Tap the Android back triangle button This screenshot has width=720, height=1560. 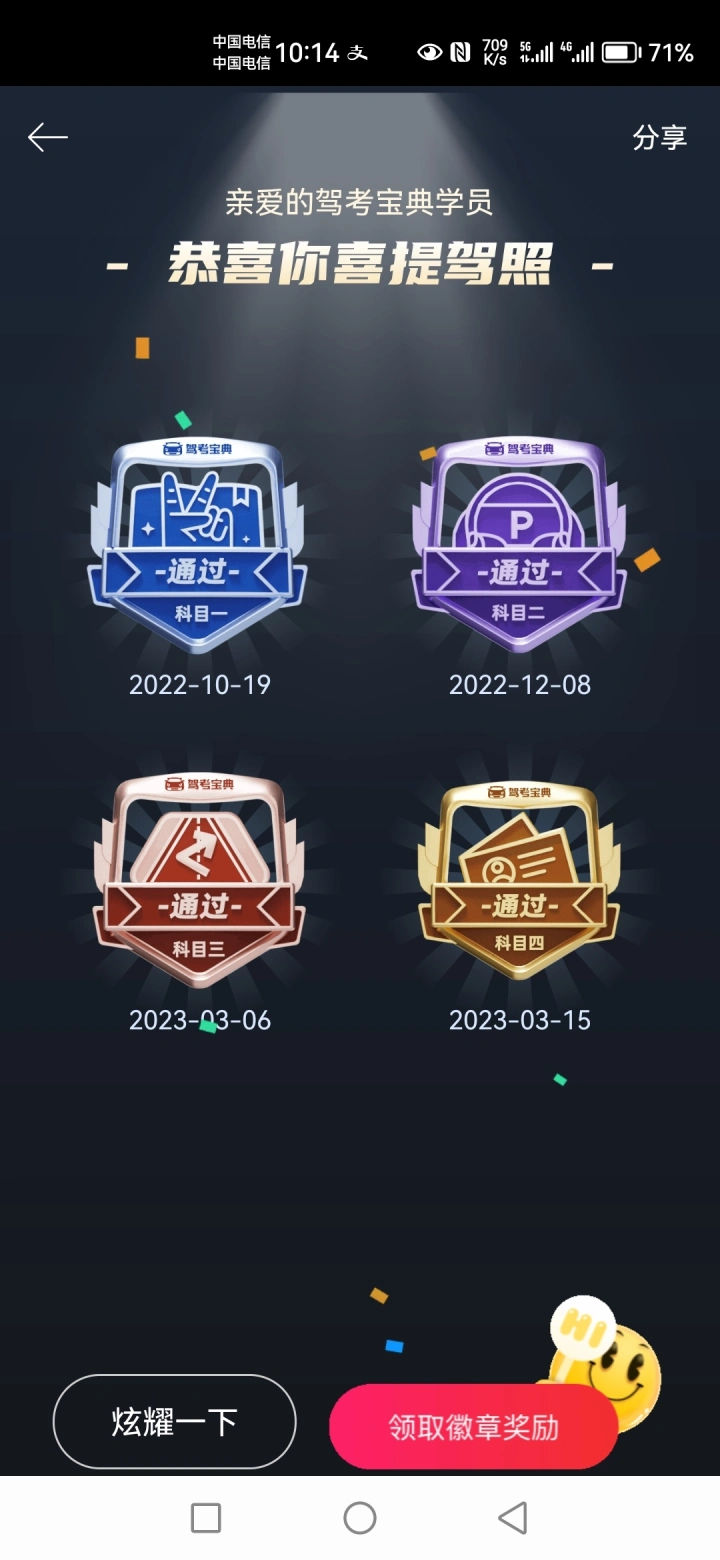point(512,1518)
